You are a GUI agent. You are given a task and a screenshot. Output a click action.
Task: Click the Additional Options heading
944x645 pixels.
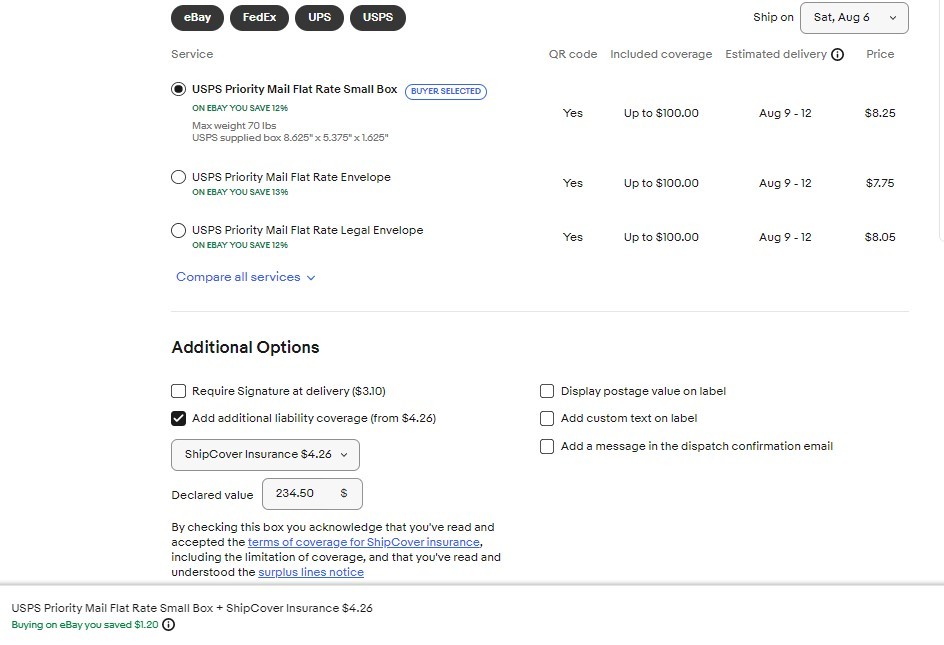pyautogui.click(x=245, y=347)
